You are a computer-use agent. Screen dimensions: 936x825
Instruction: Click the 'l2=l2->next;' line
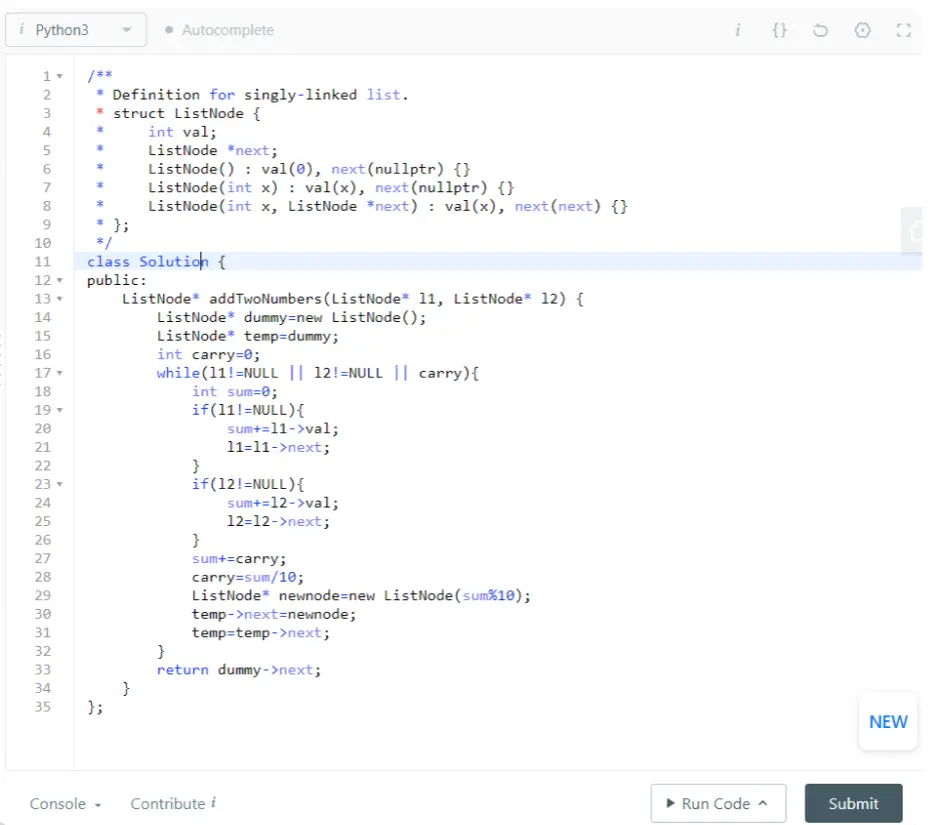click(278, 521)
